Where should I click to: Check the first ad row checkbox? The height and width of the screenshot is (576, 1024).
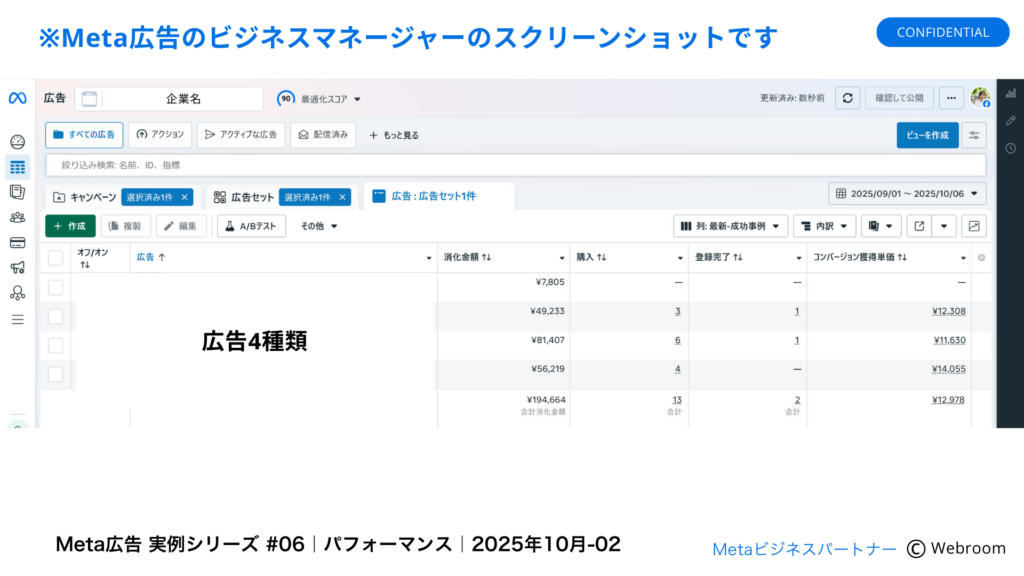click(x=55, y=285)
